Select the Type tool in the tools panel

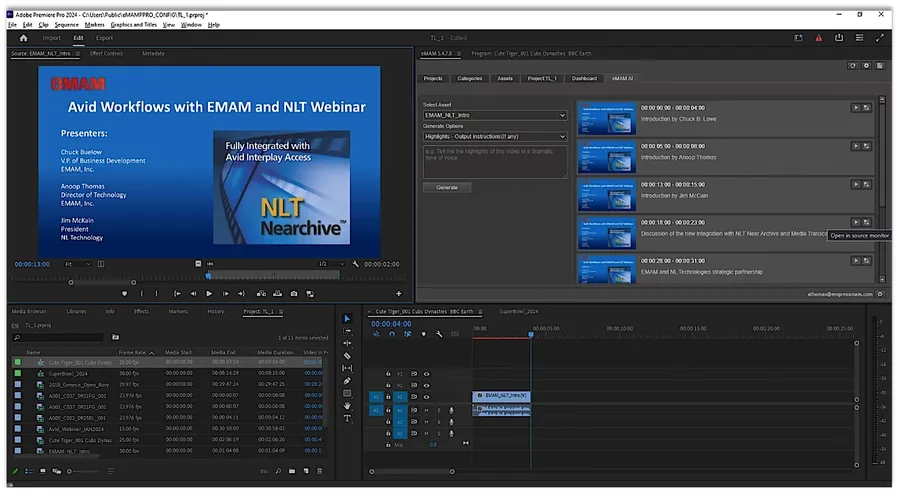click(347, 418)
